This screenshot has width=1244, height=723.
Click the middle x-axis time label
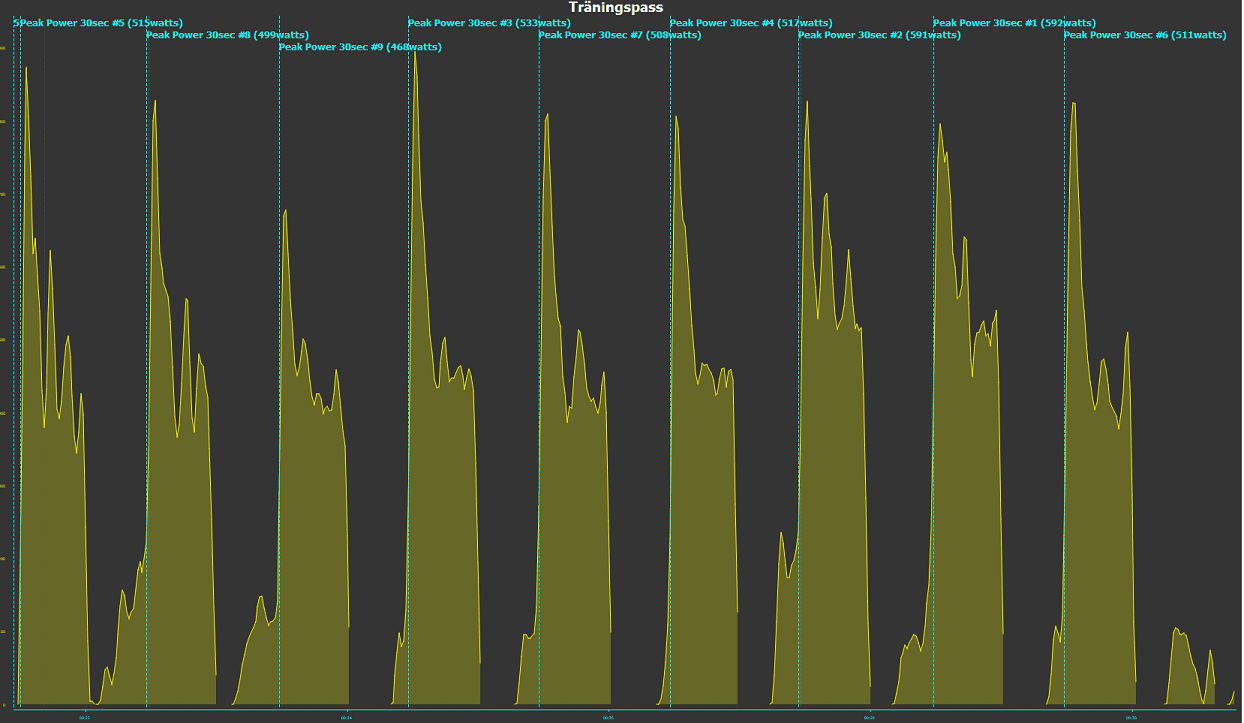click(x=608, y=716)
